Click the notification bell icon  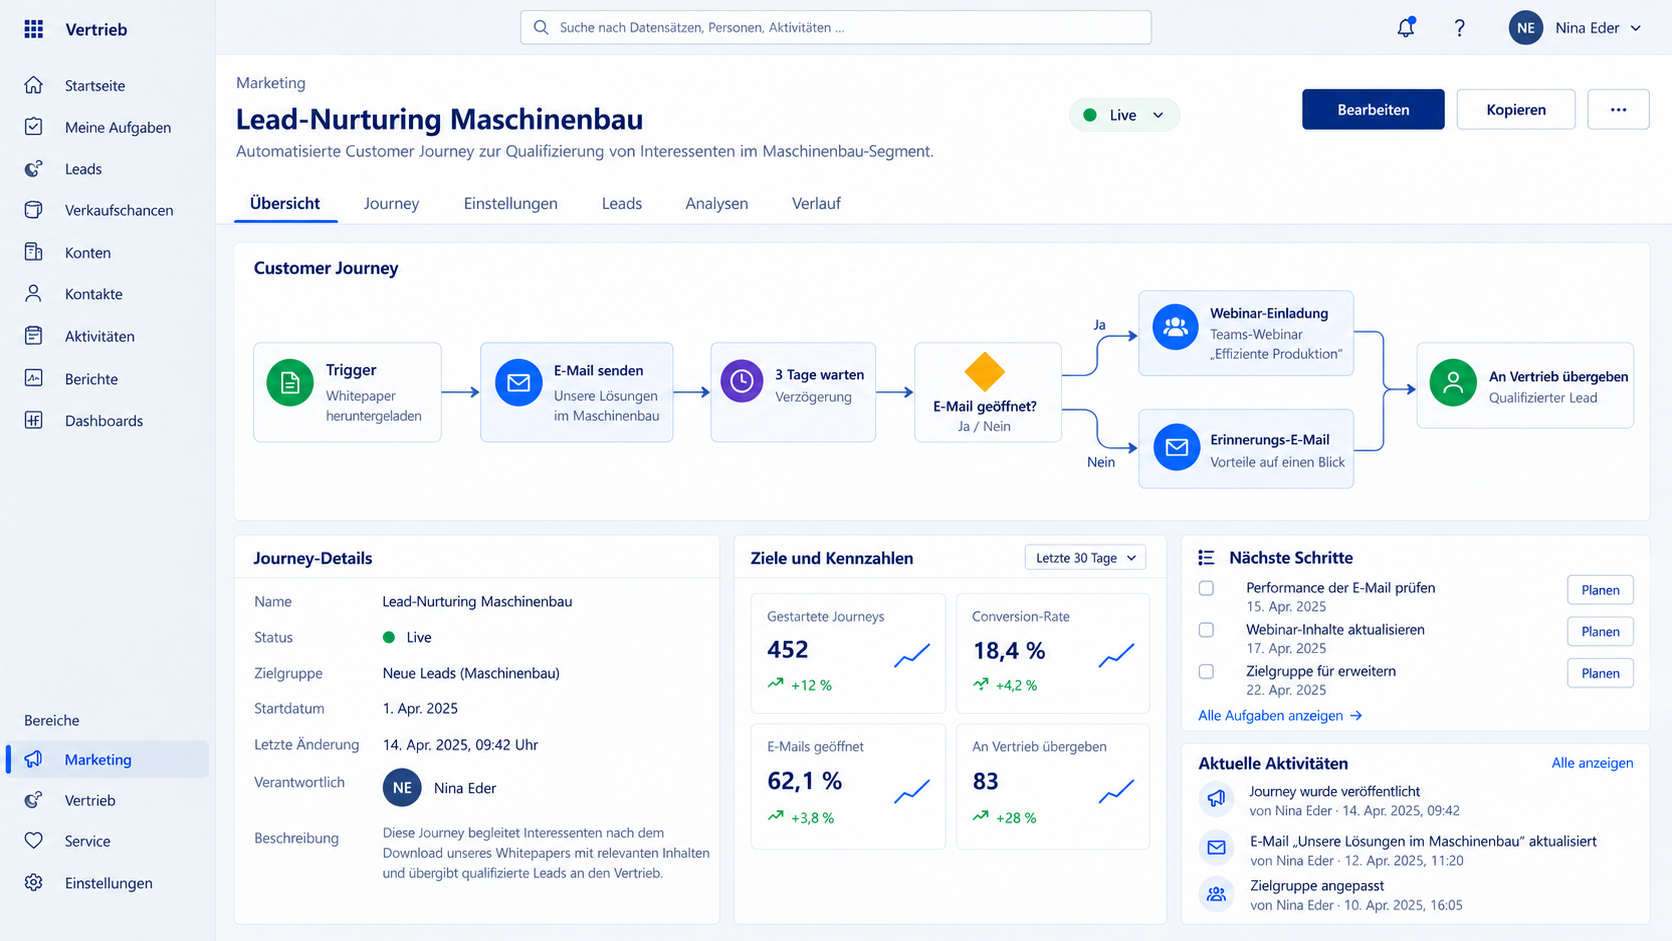click(1406, 28)
